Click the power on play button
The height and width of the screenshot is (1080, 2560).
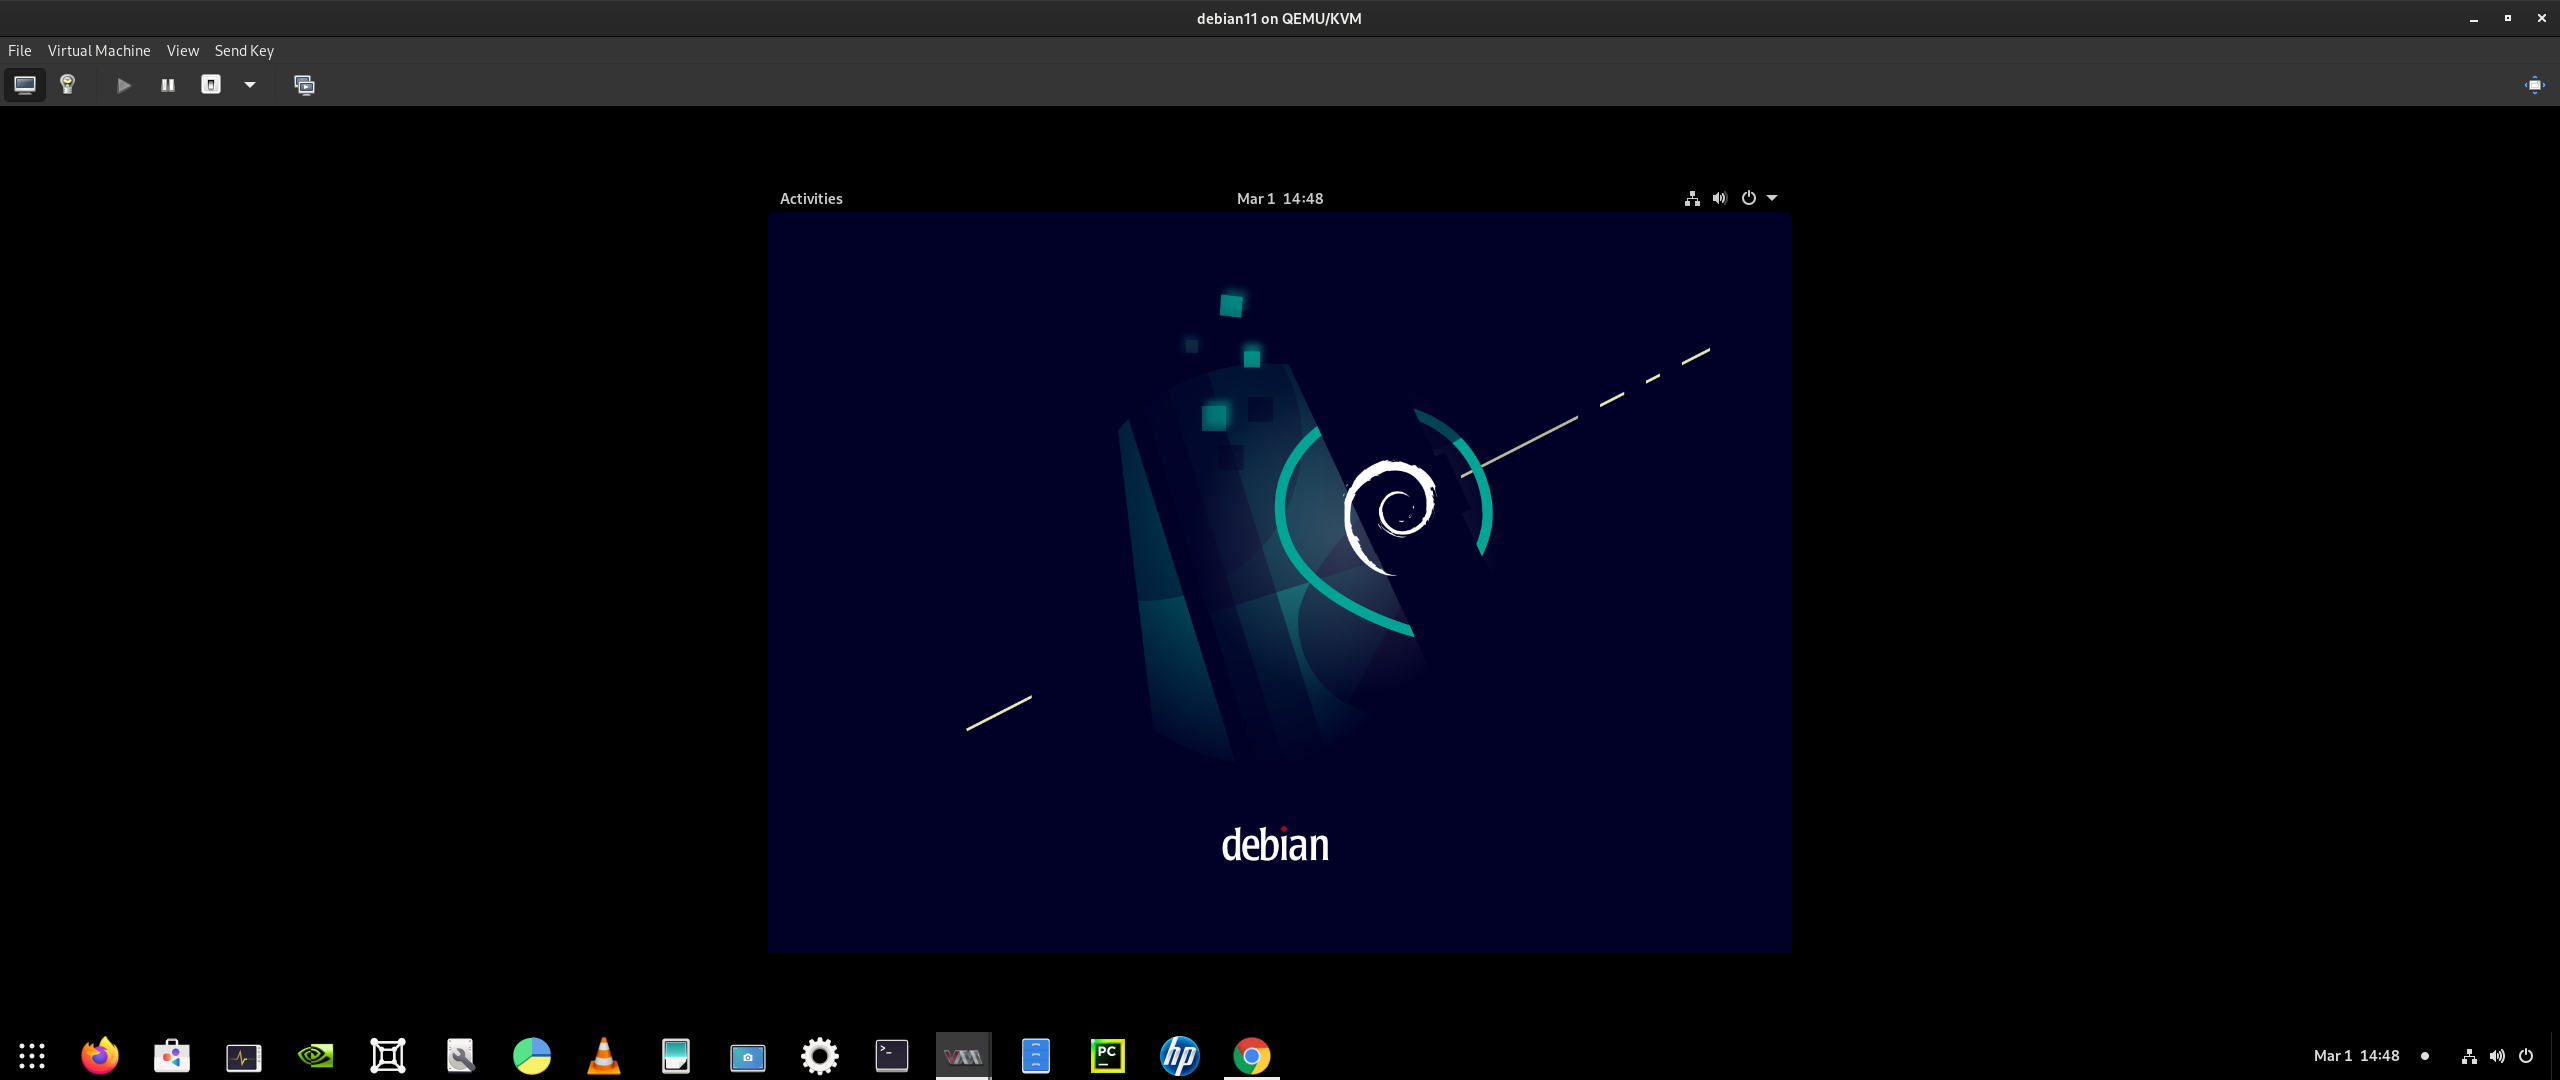click(124, 85)
